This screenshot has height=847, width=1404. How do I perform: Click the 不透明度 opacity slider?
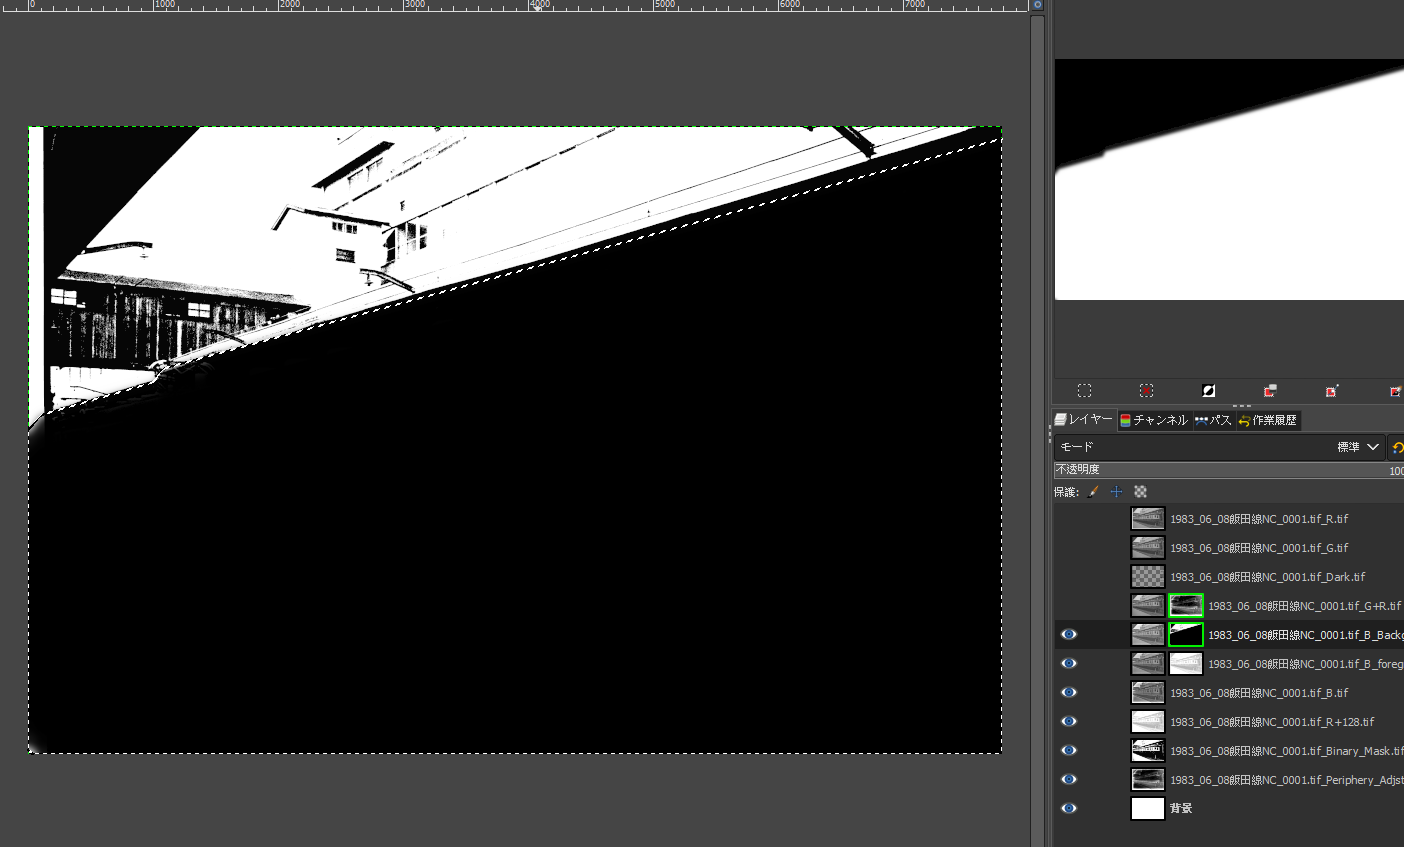pos(1229,470)
